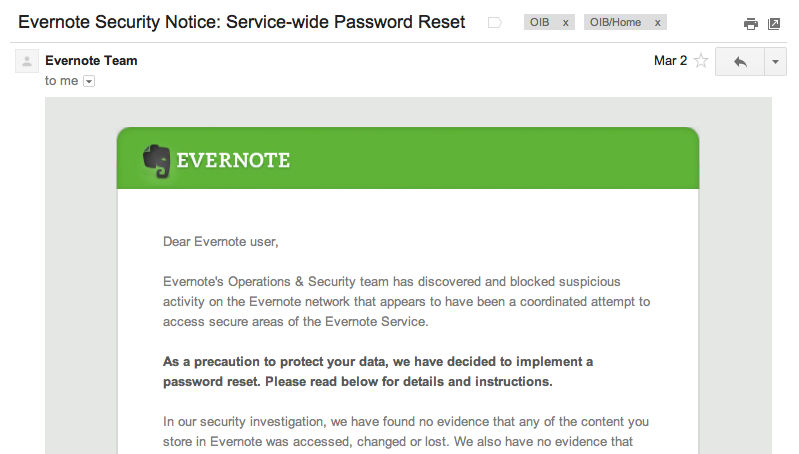The height and width of the screenshot is (454, 799).
Task: Click the Evernote elephant logo
Action: point(156,160)
